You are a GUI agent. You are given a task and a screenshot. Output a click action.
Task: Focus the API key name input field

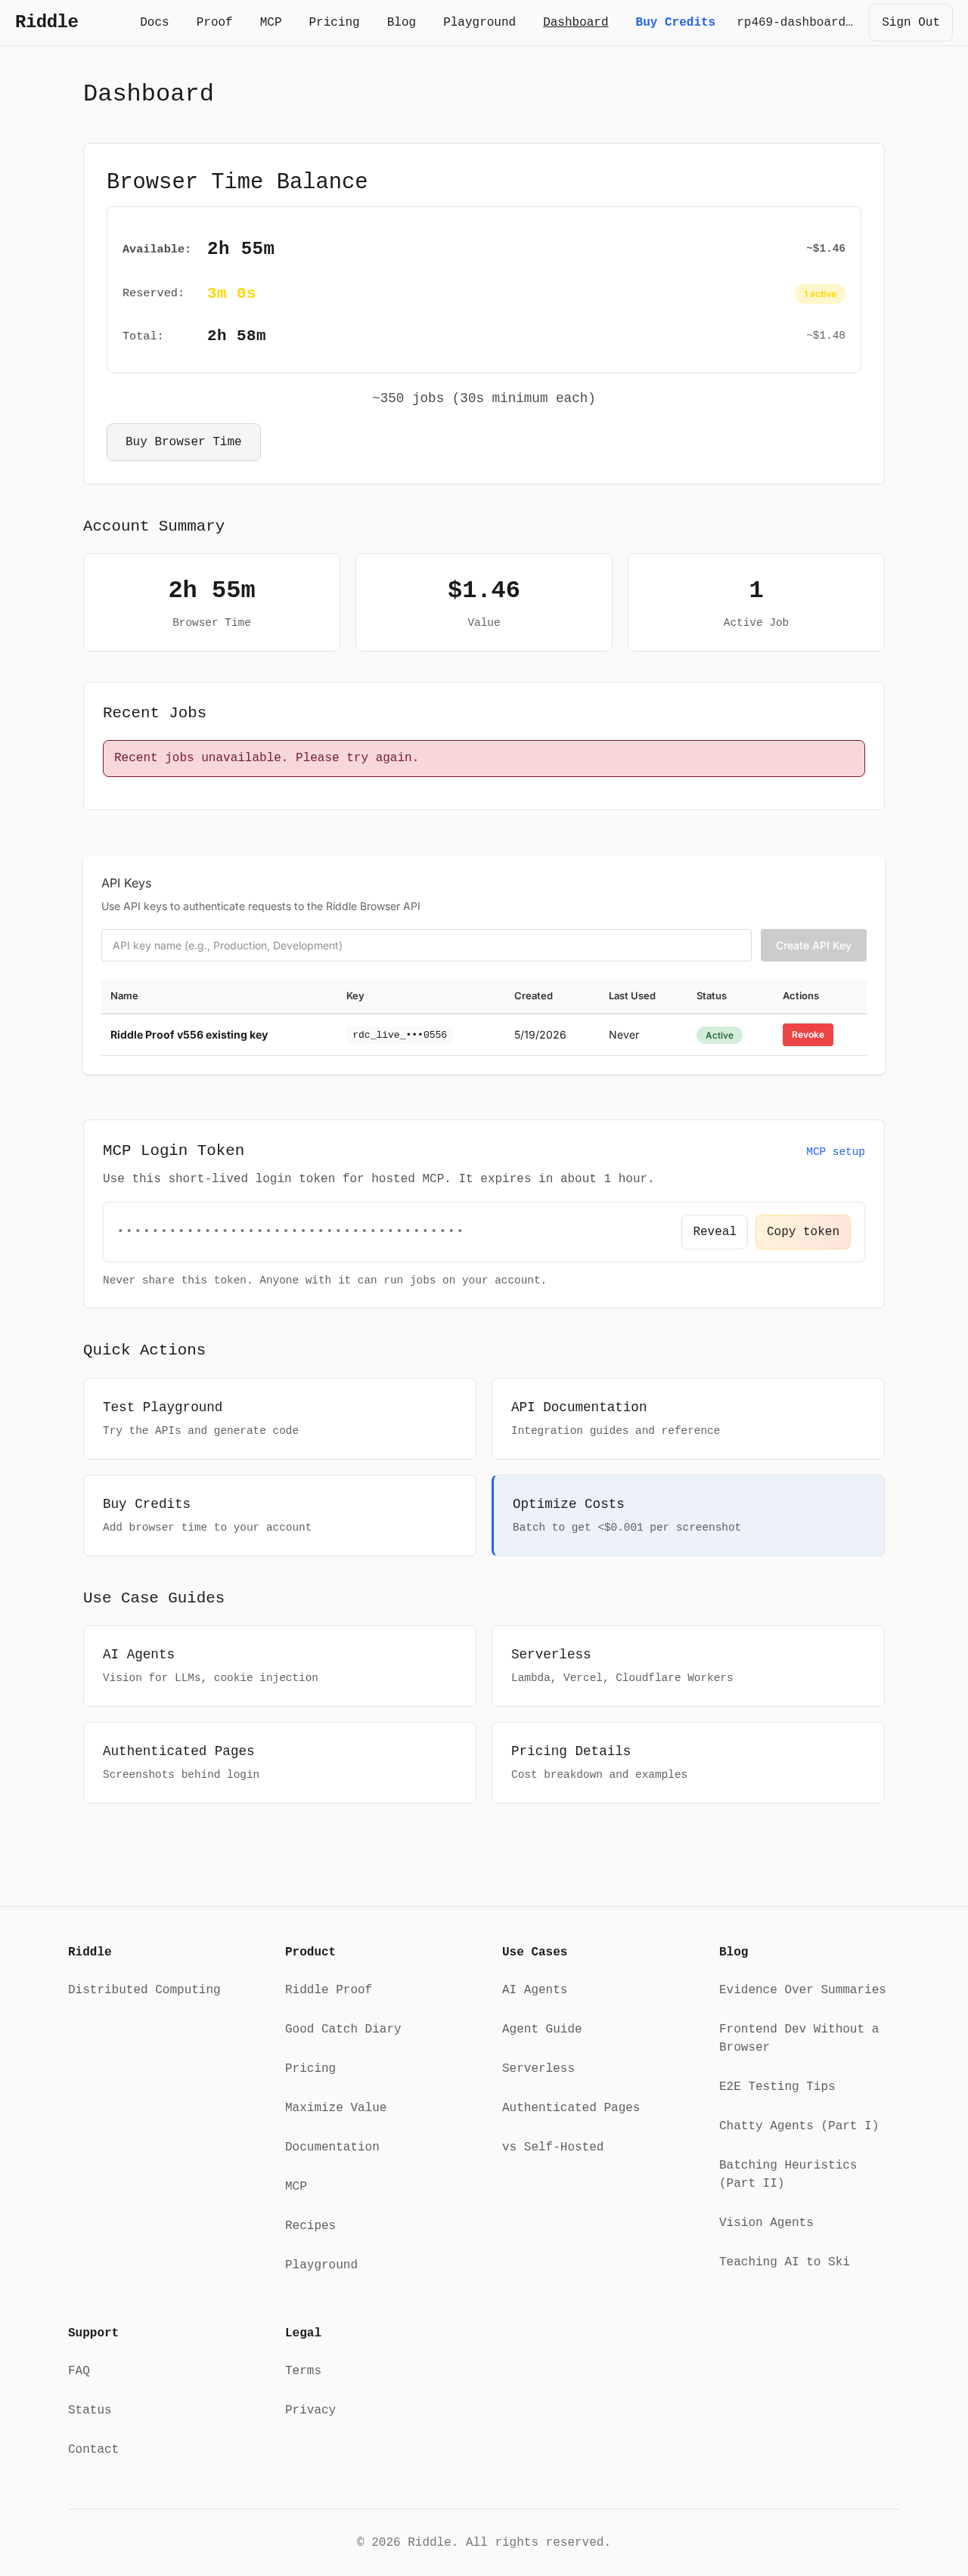(426, 945)
